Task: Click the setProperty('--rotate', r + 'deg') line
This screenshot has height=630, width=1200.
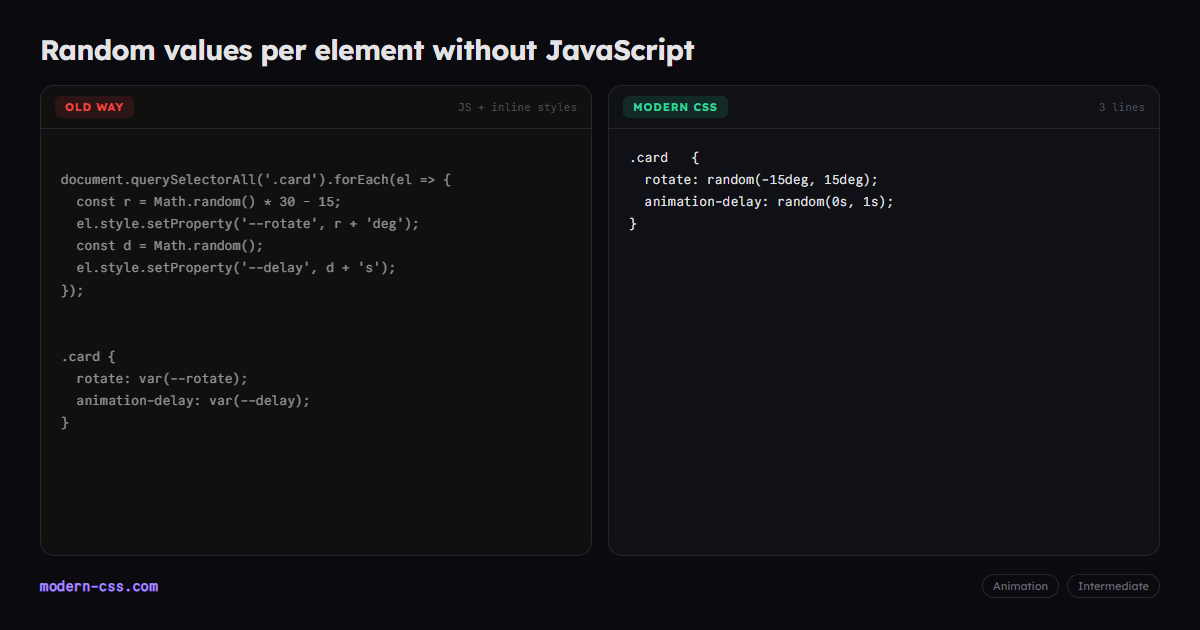Action: [248, 224]
